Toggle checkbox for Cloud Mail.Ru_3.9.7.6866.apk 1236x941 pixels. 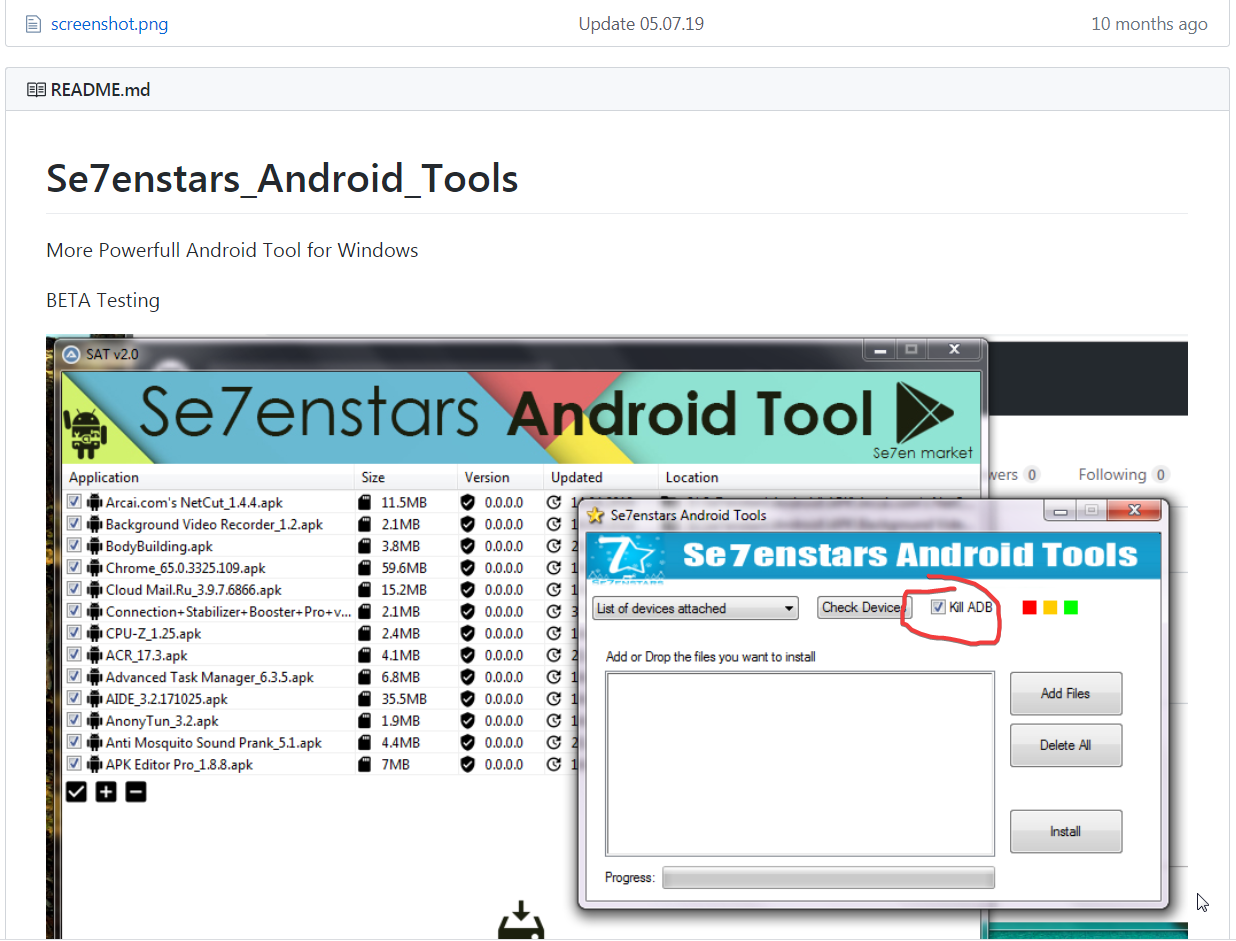[x=74, y=589]
